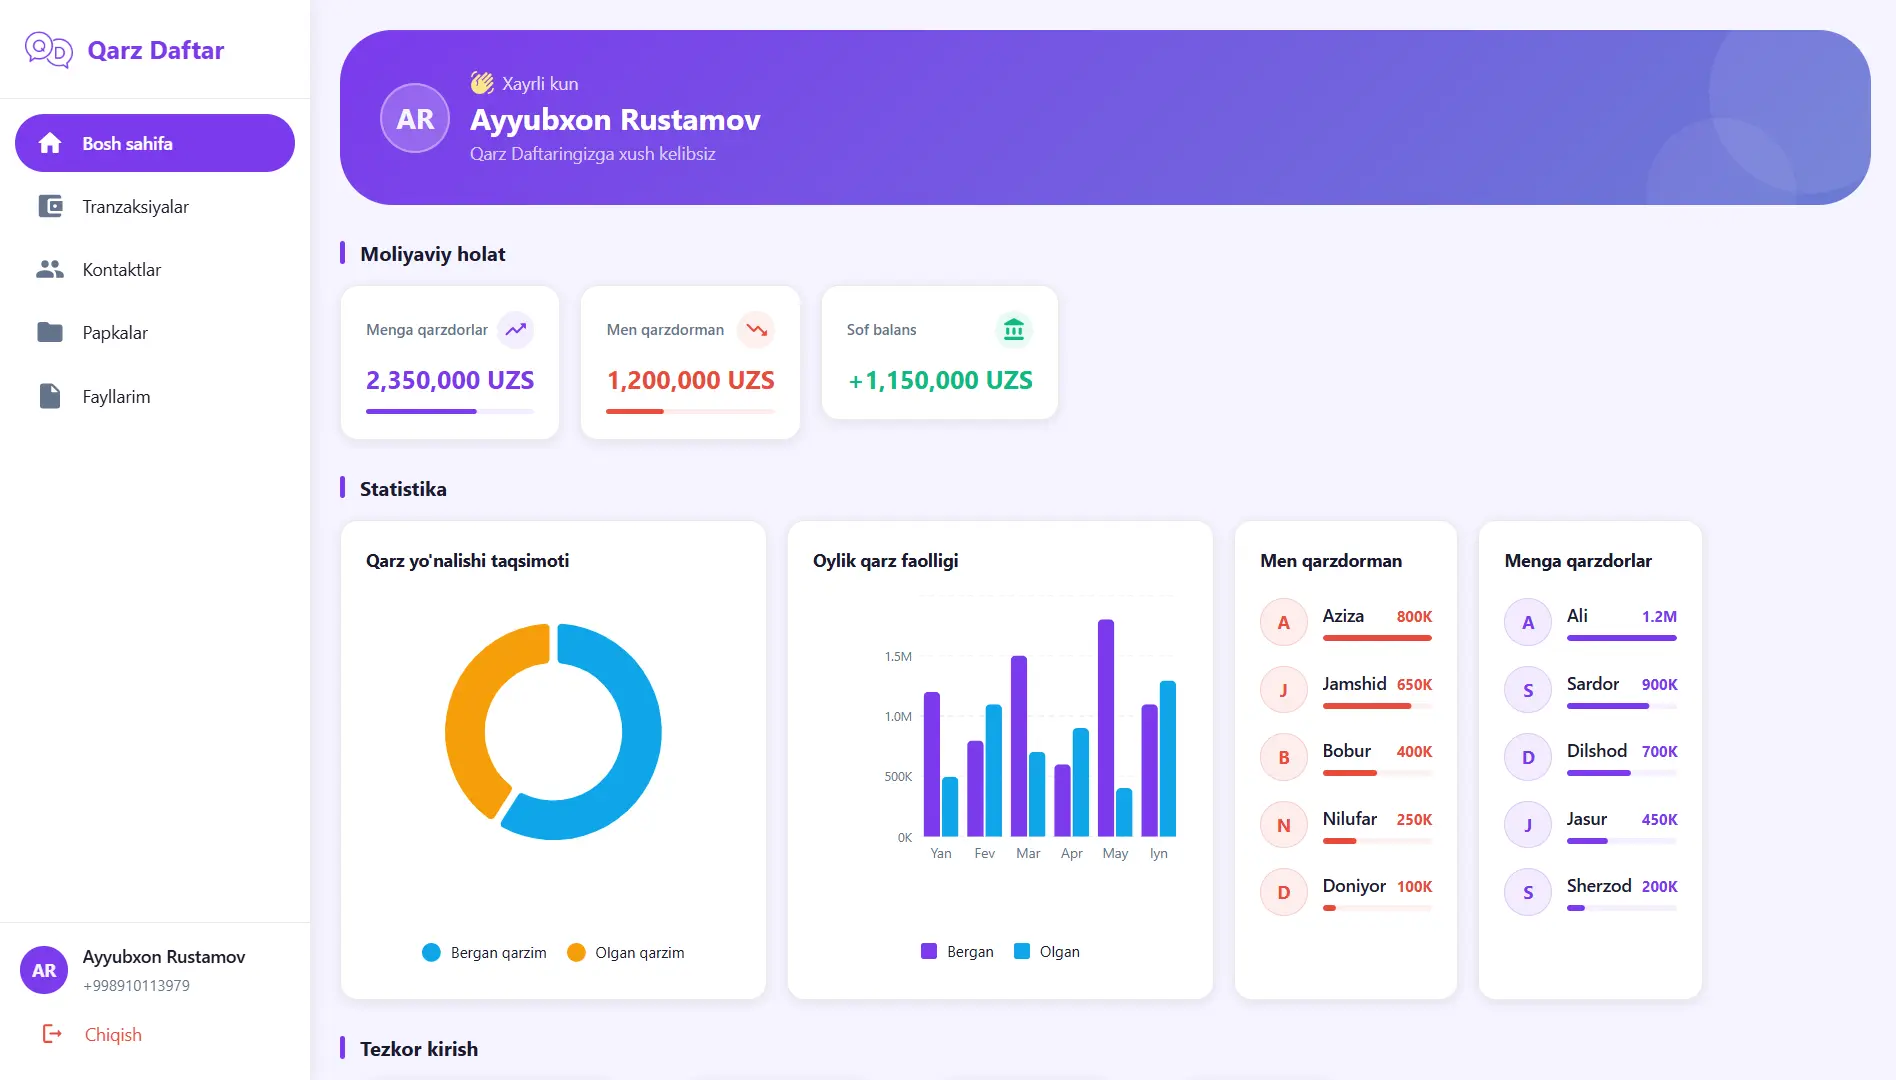Toggle the Bergan series legend in bar chart
1896x1080 pixels.
[x=957, y=951]
